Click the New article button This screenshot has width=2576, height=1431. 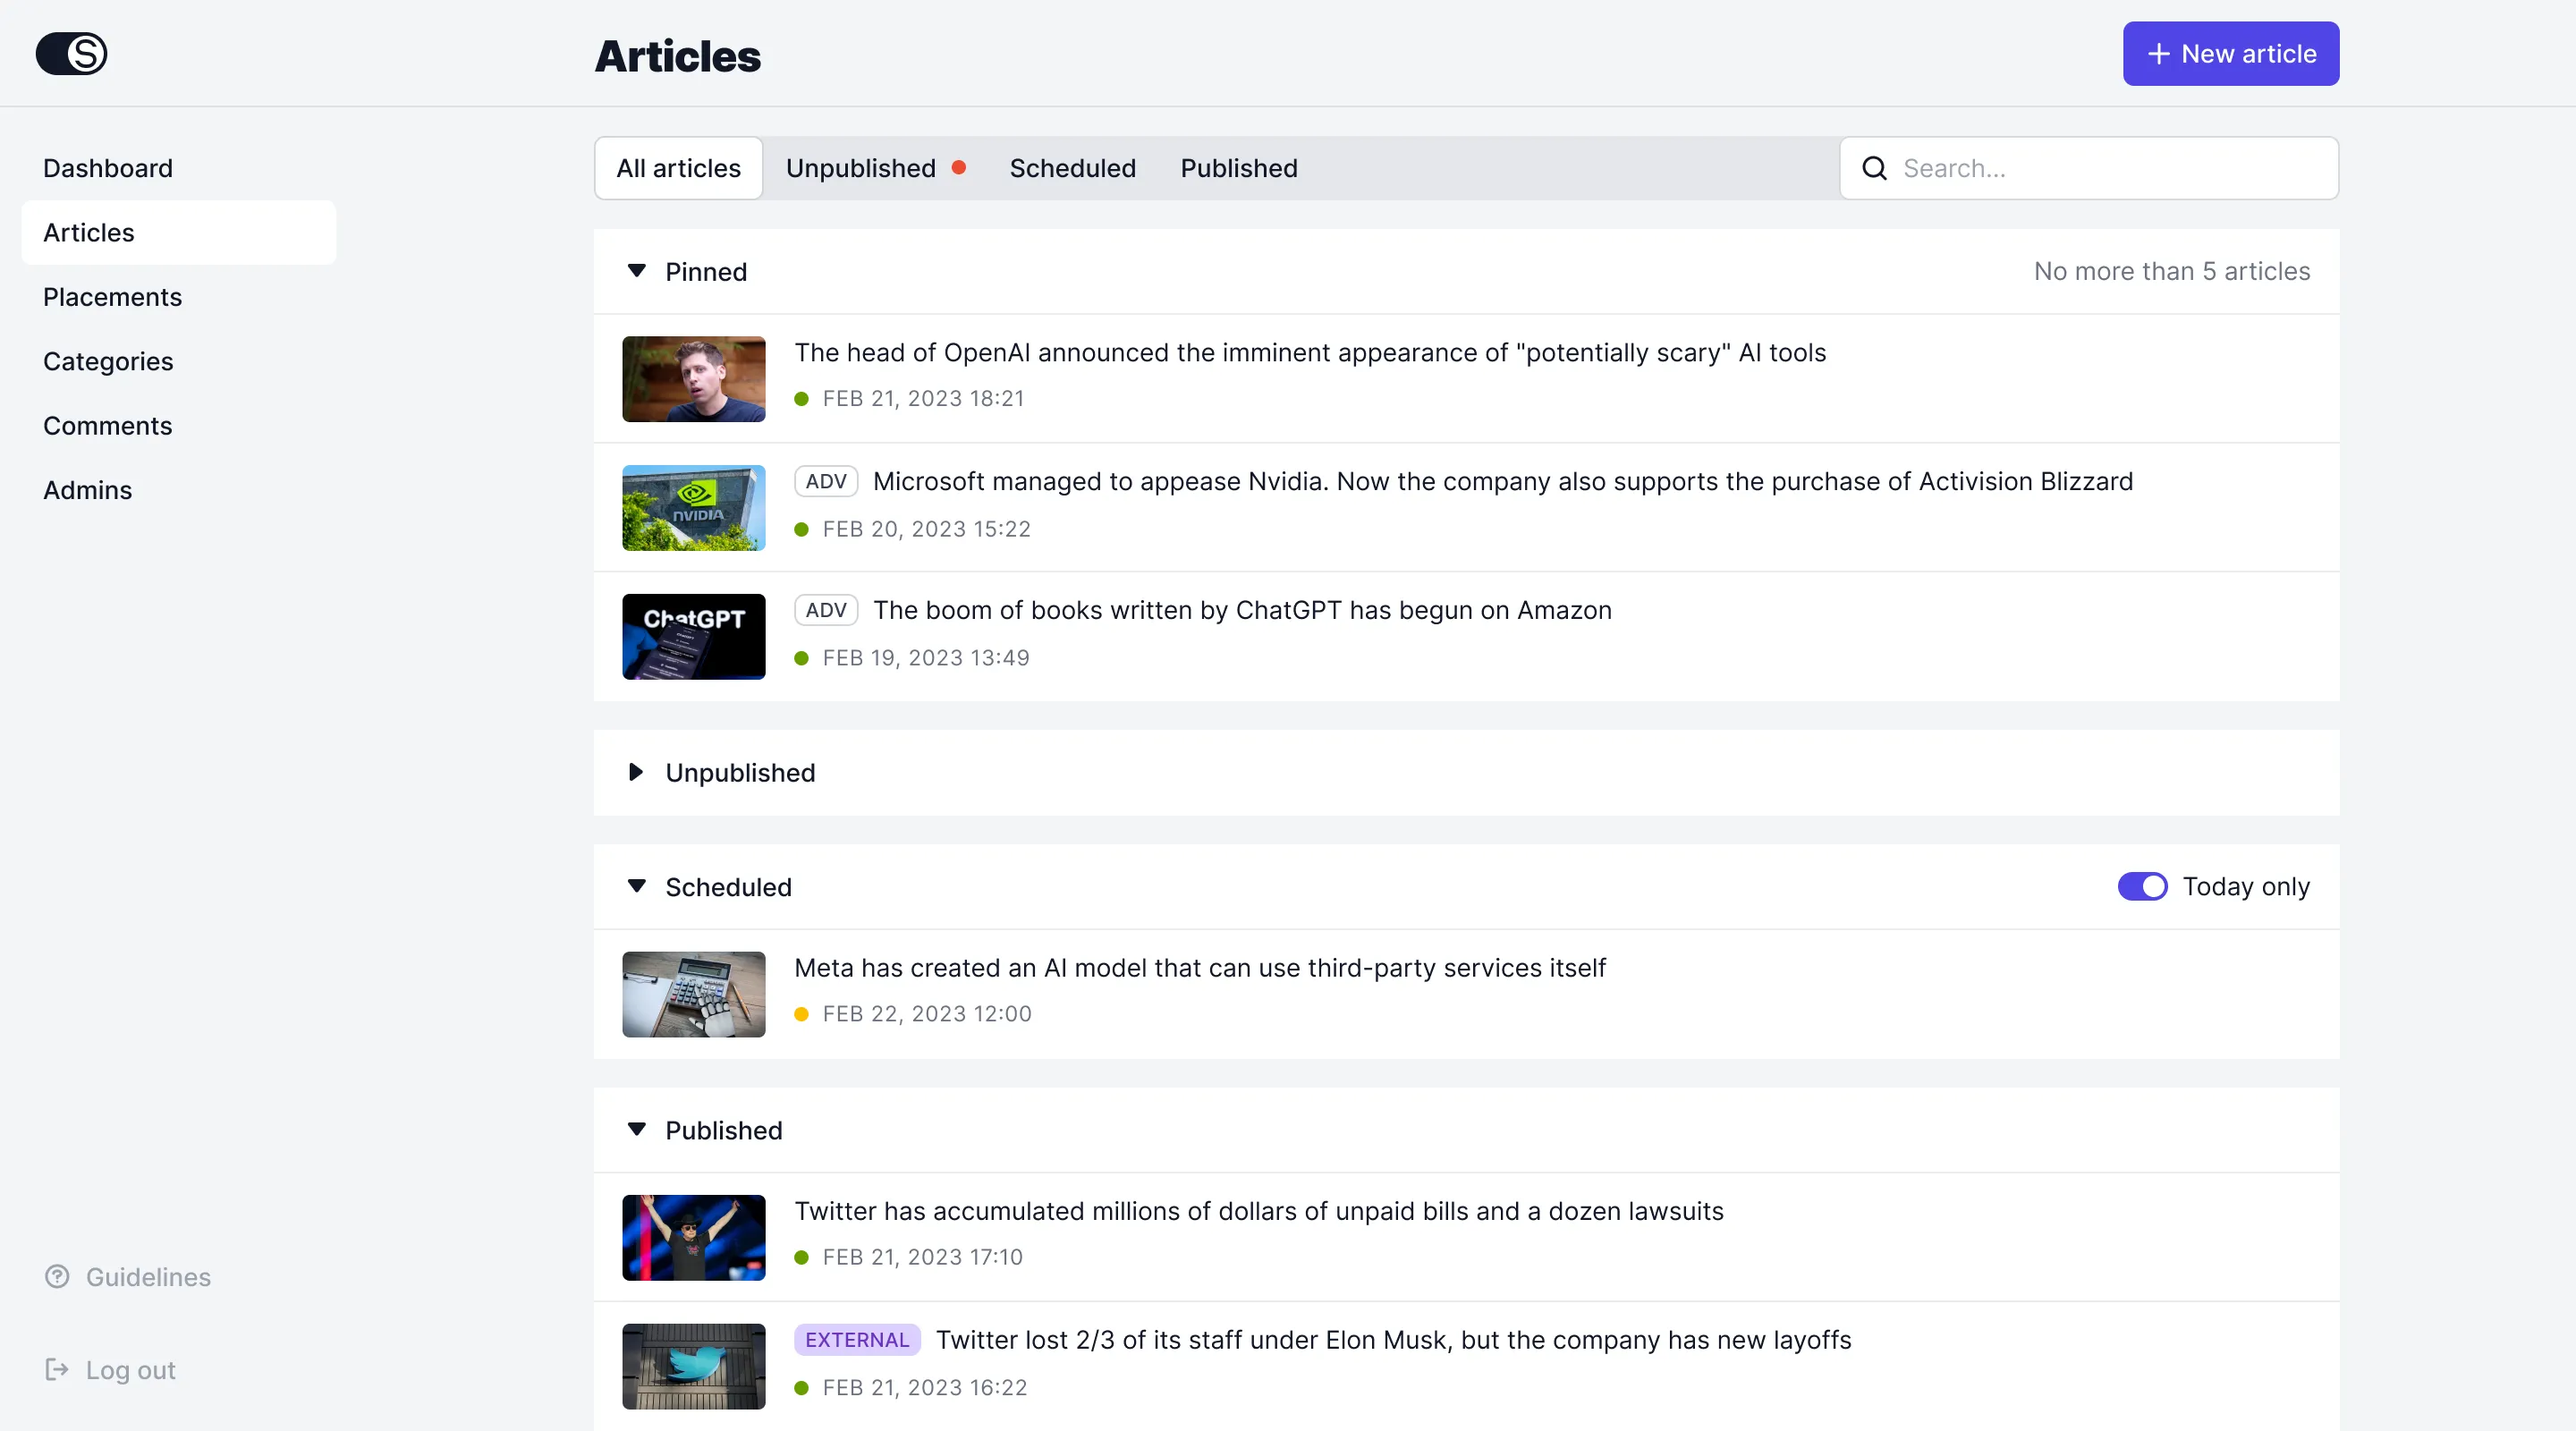click(x=2230, y=54)
